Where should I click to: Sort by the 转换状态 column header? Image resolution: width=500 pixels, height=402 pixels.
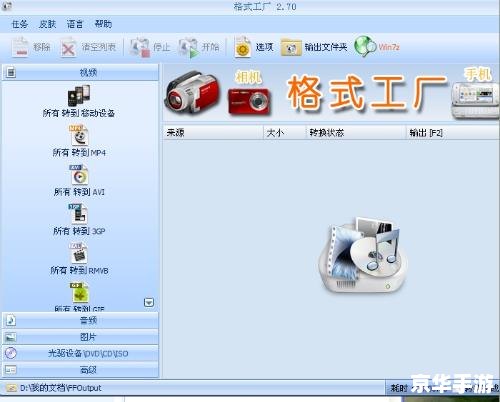click(x=355, y=133)
